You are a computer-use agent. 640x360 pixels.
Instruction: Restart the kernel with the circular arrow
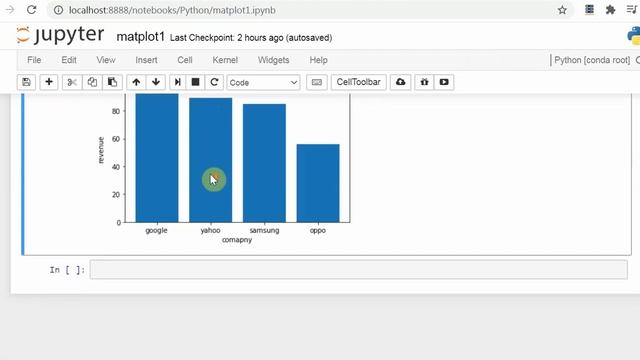[x=214, y=82]
